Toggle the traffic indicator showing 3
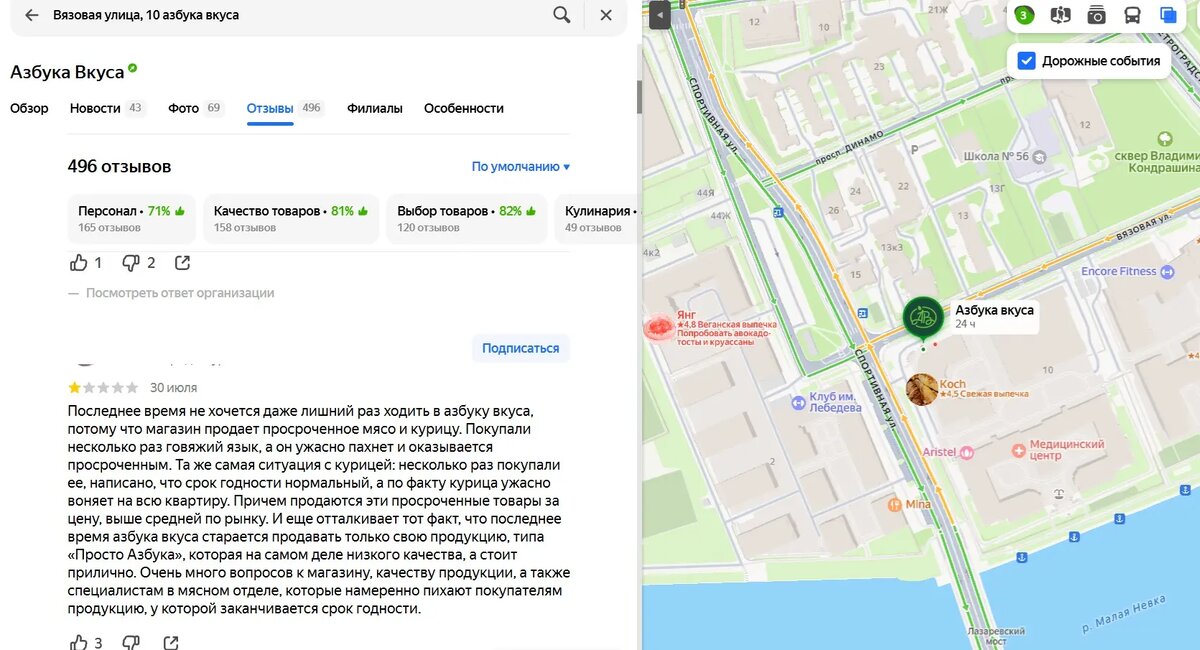 coord(1023,15)
